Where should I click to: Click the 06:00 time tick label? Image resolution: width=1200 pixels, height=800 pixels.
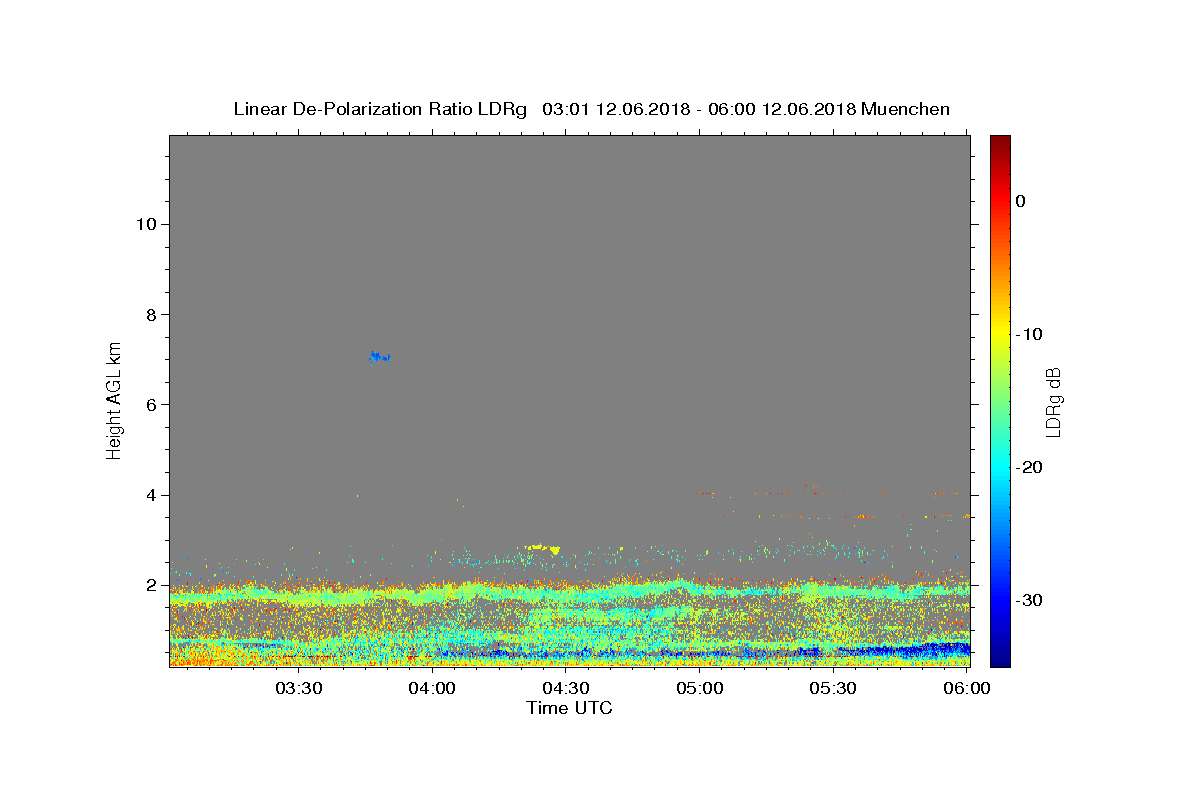pos(967,688)
